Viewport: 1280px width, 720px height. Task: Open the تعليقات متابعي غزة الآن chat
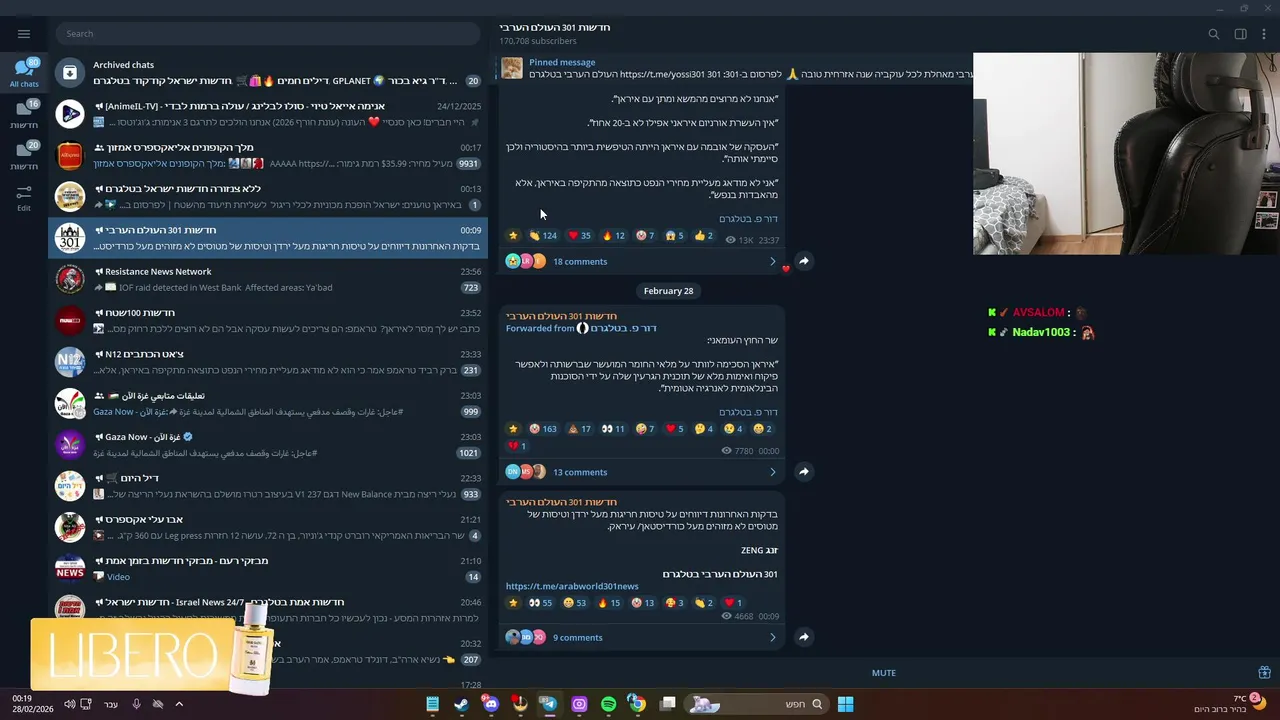click(268, 403)
